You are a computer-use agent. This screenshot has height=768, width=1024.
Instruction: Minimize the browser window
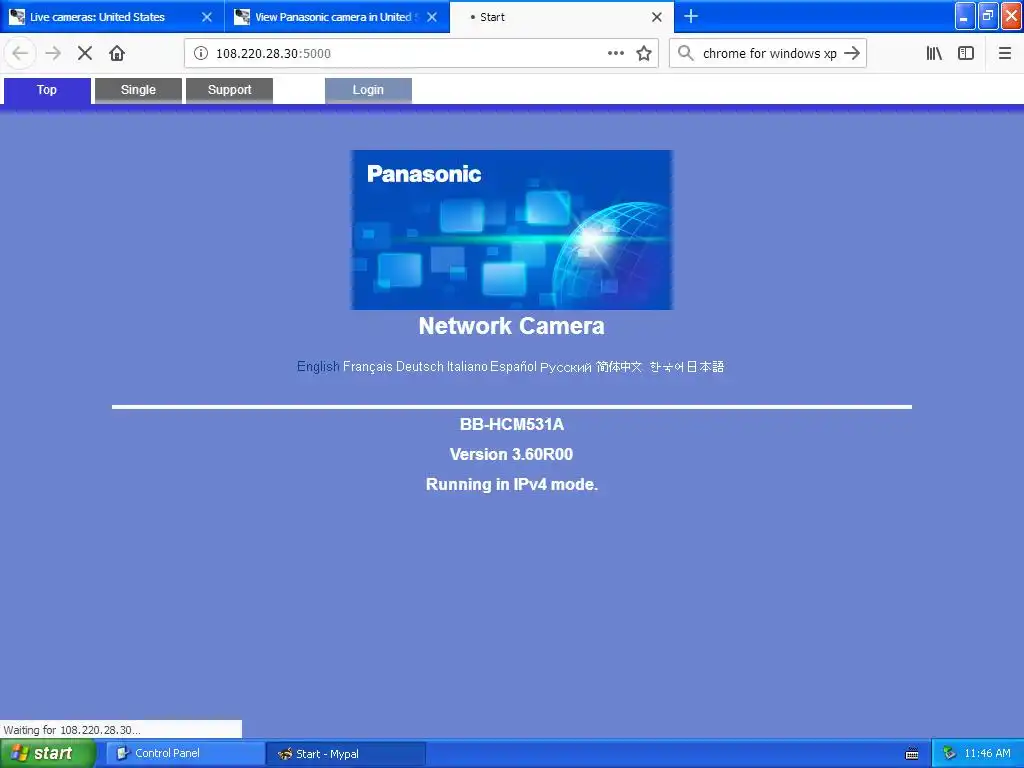(965, 16)
